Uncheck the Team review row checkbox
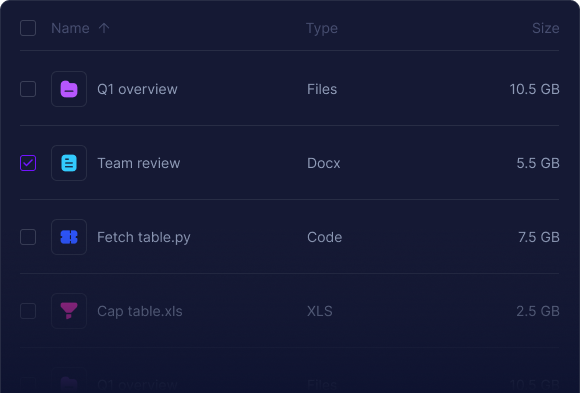Screen dimensions: 580x393 click(x=28, y=163)
